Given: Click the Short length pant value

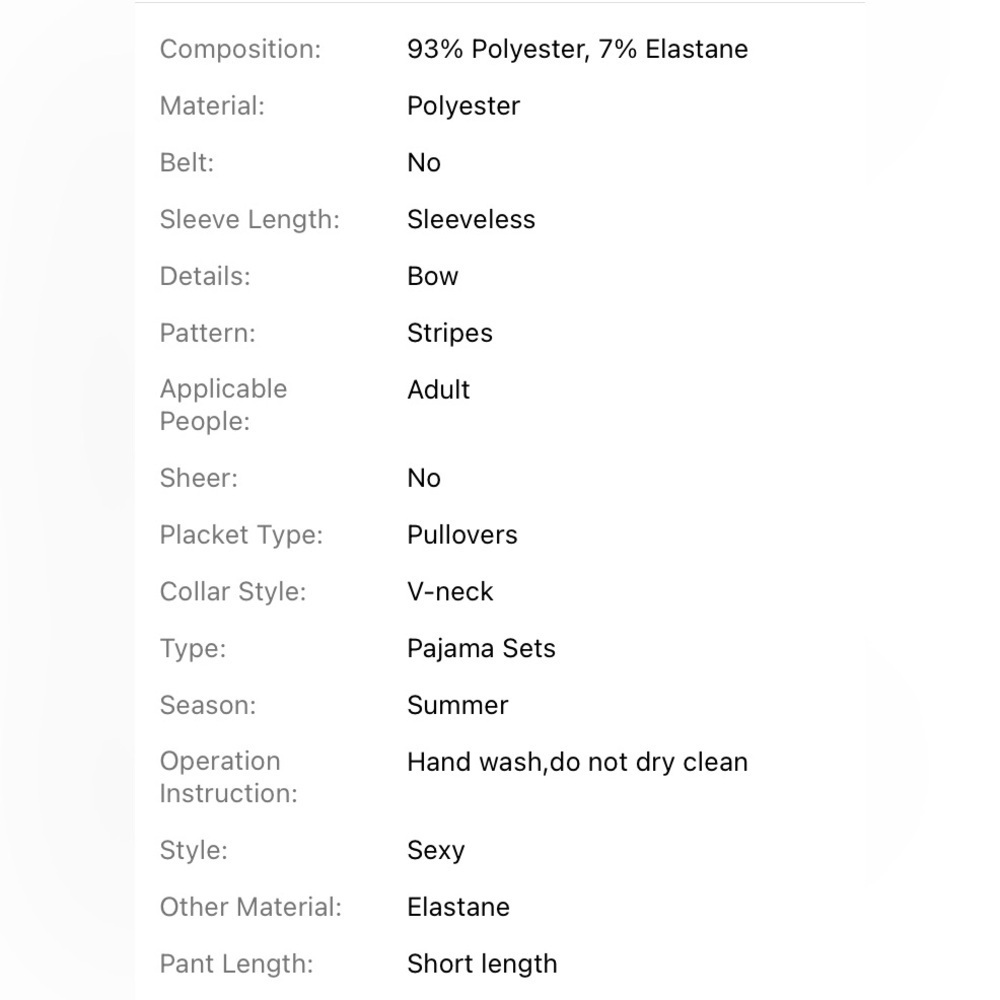Looking at the screenshot, I should tap(482, 964).
